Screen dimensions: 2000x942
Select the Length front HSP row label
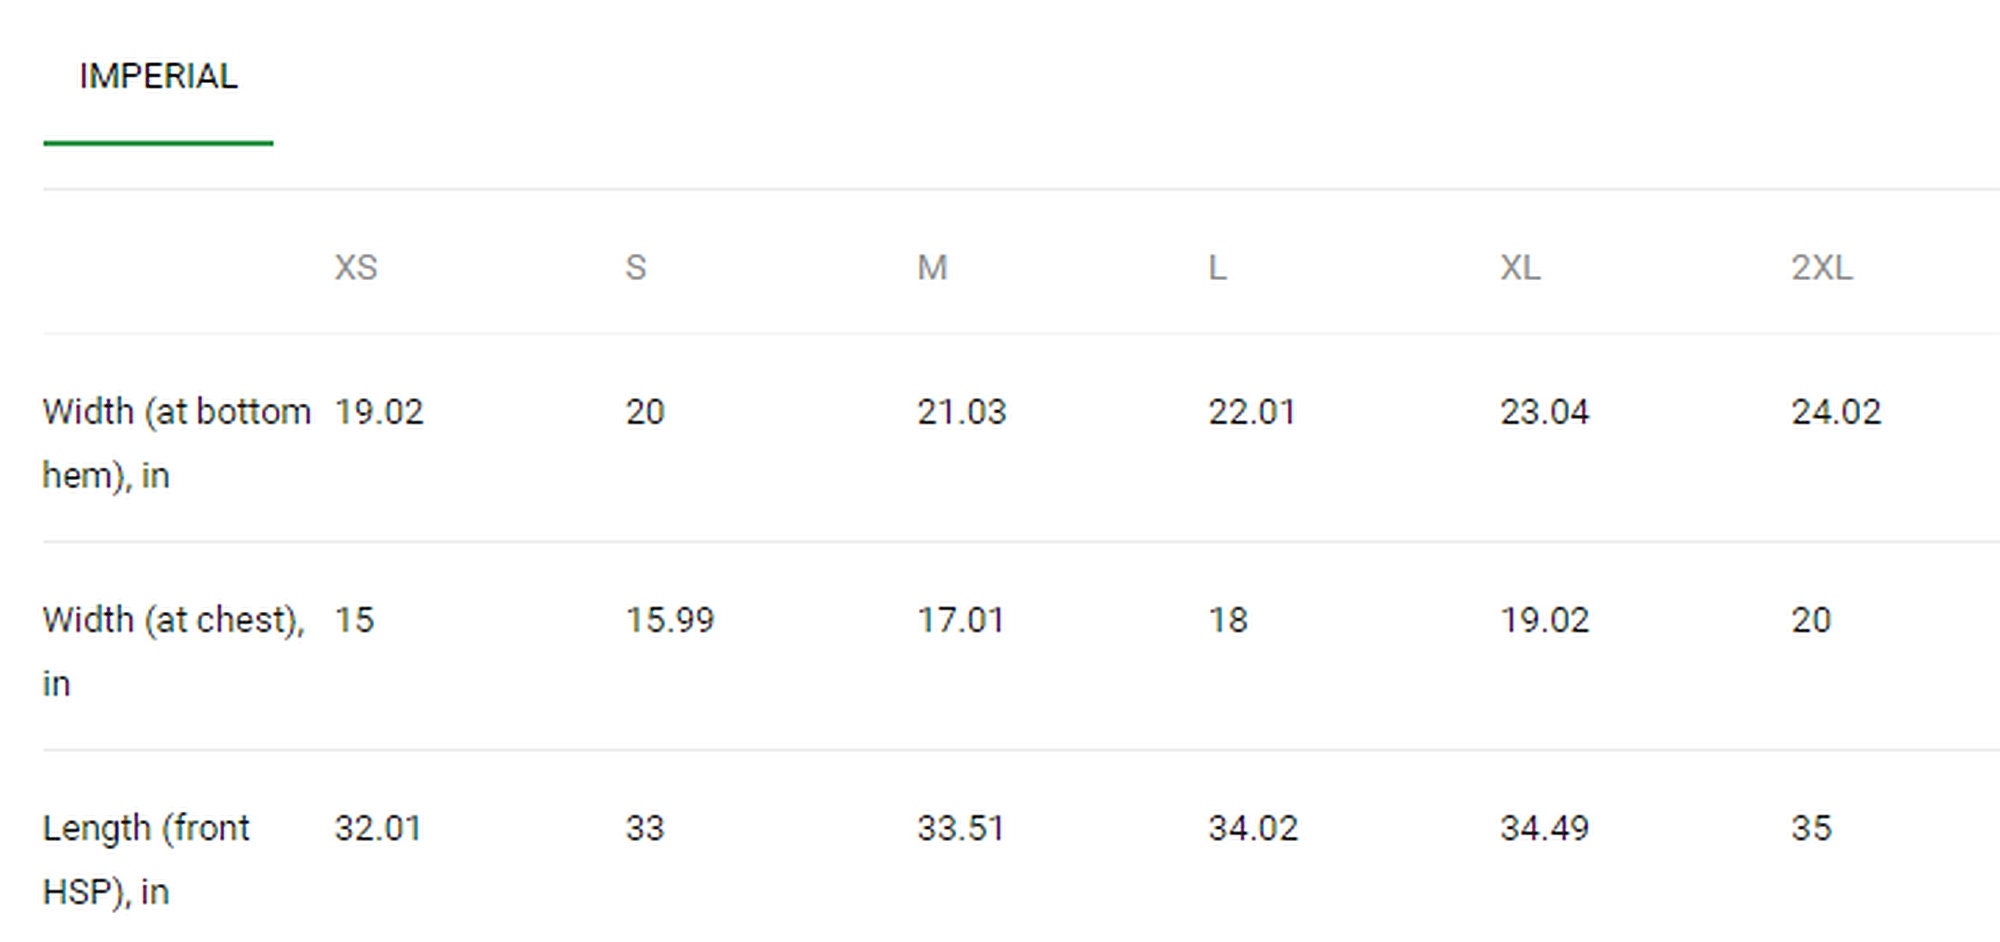(x=146, y=859)
